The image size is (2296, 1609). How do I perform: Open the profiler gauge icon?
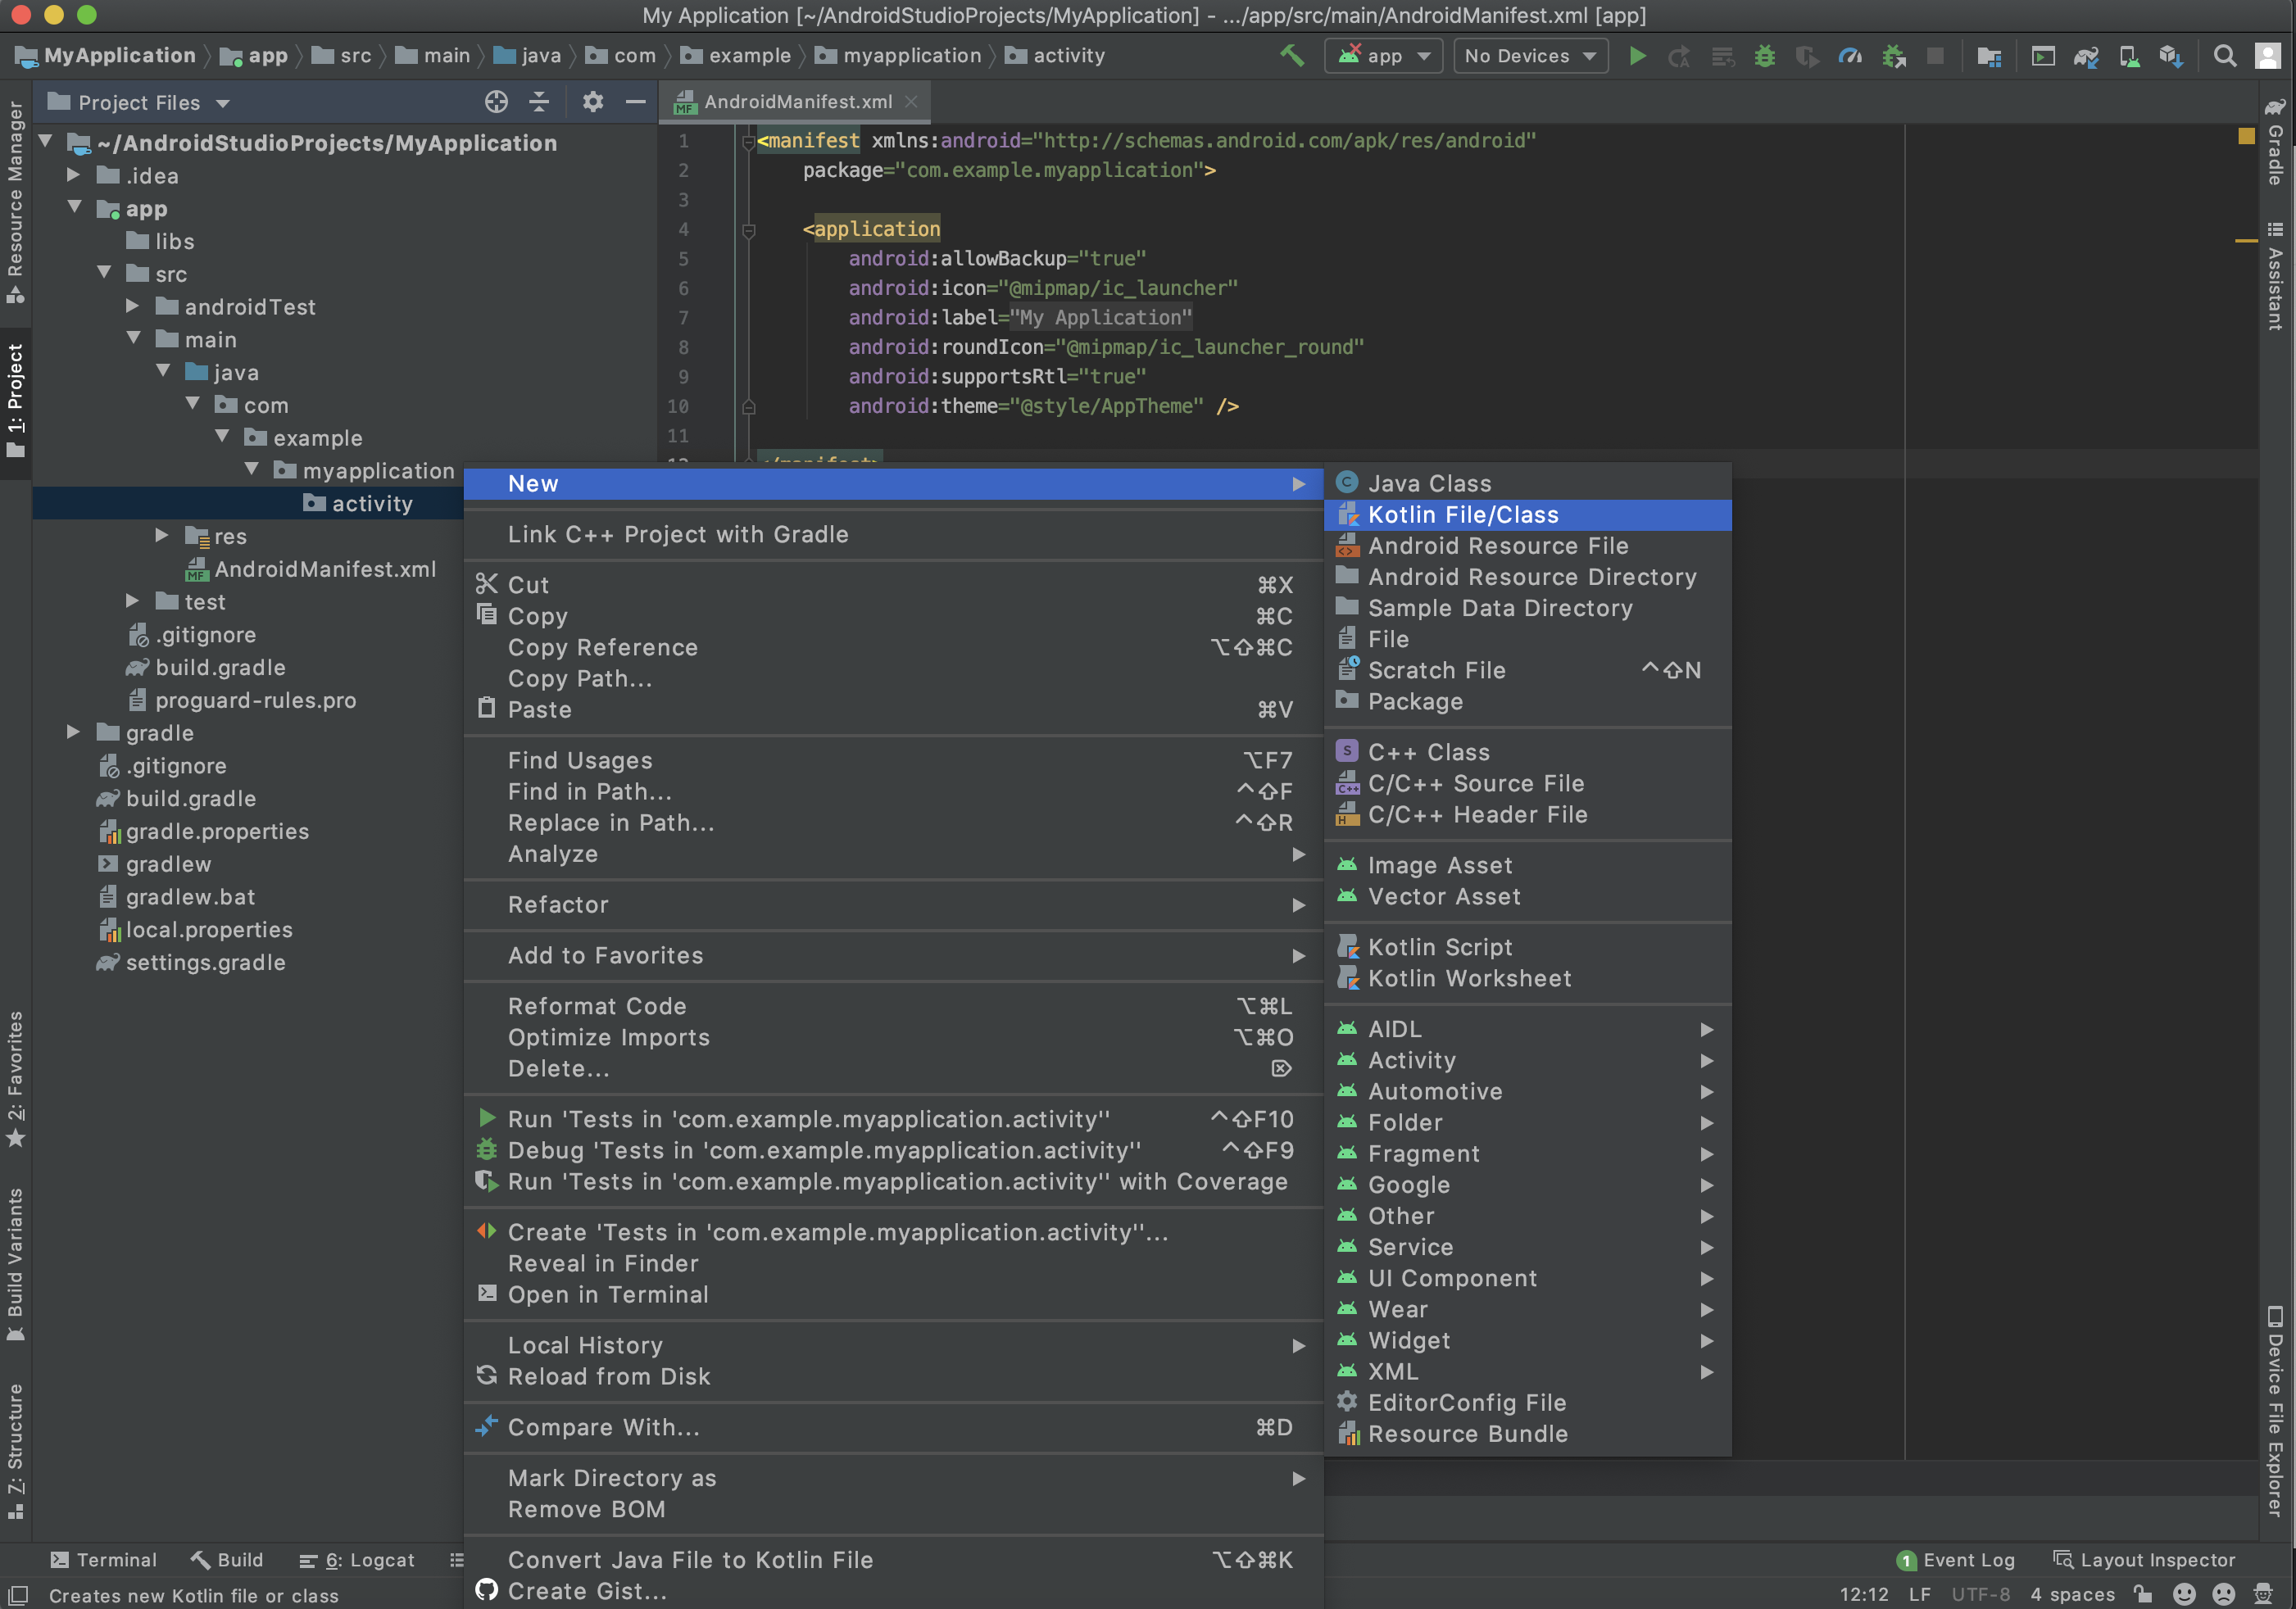coord(1849,56)
